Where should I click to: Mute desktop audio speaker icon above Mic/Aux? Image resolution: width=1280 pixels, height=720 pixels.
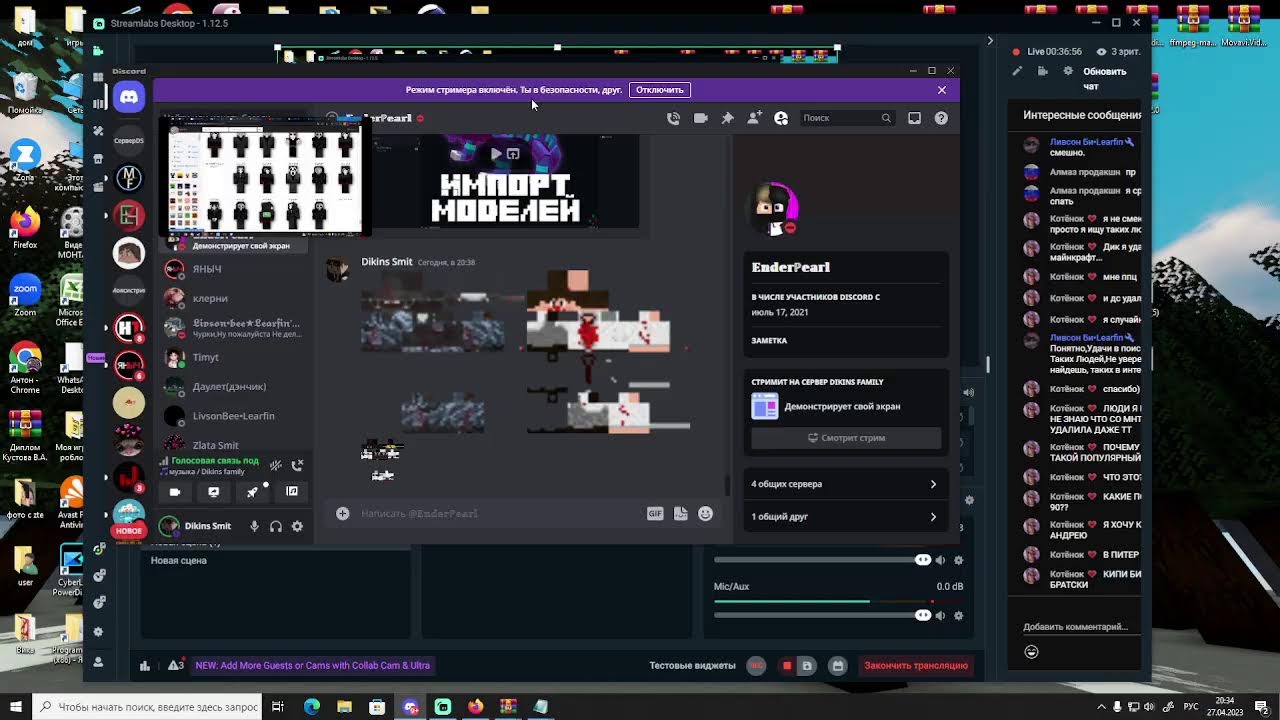pyautogui.click(x=940, y=560)
